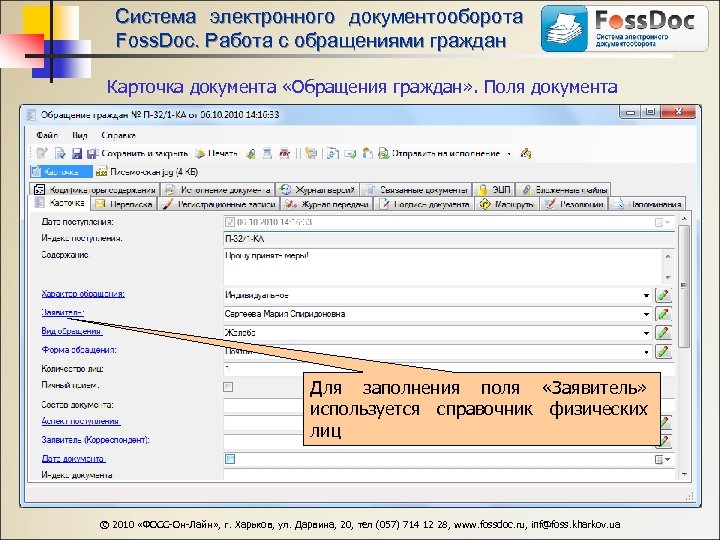Viewport: 720px width, 540px height.
Task: Click the form scrollbar's down arrow
Action: tap(683, 474)
